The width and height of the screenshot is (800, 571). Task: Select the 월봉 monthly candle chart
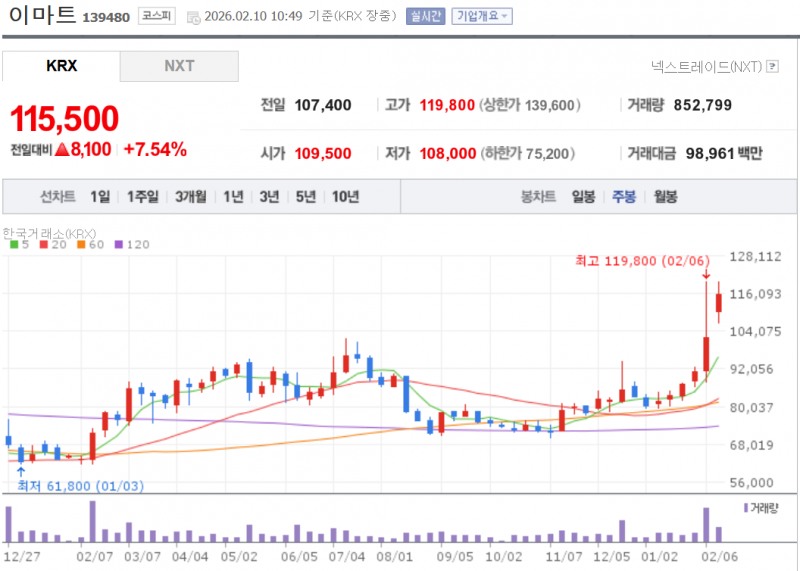pyautogui.click(x=665, y=196)
